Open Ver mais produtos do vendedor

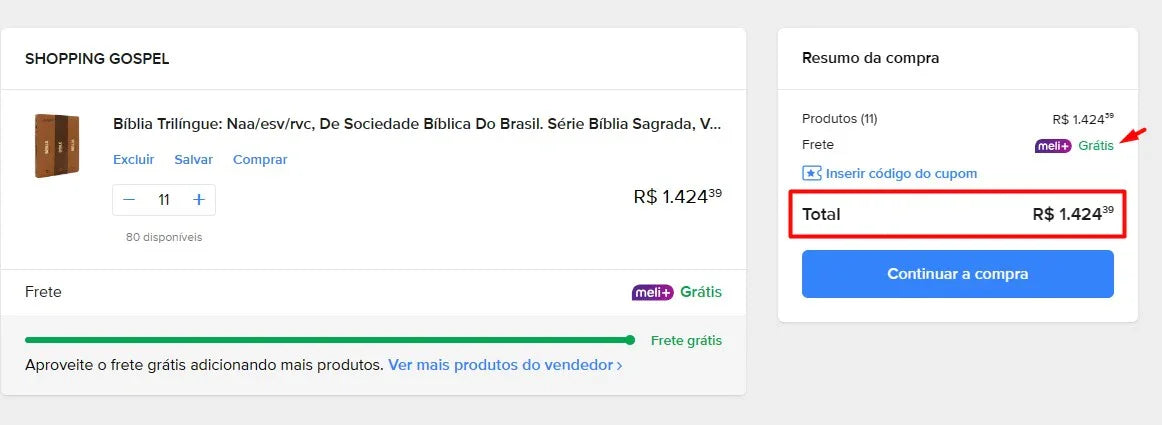tap(500, 365)
